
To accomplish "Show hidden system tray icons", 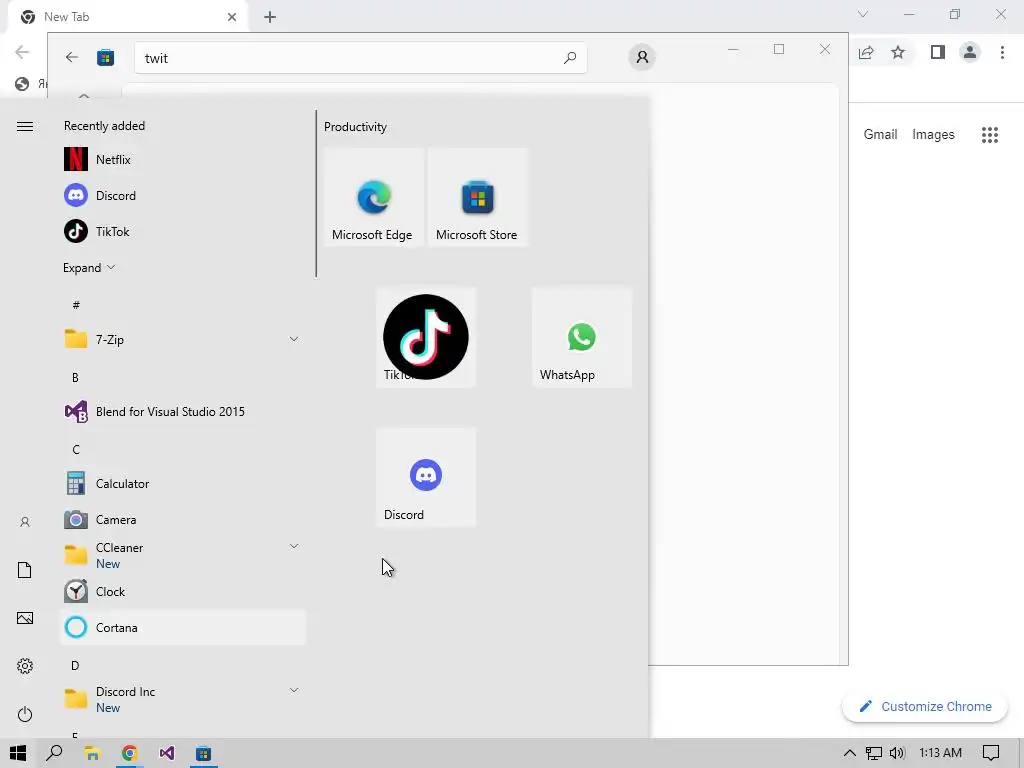I will [x=849, y=753].
